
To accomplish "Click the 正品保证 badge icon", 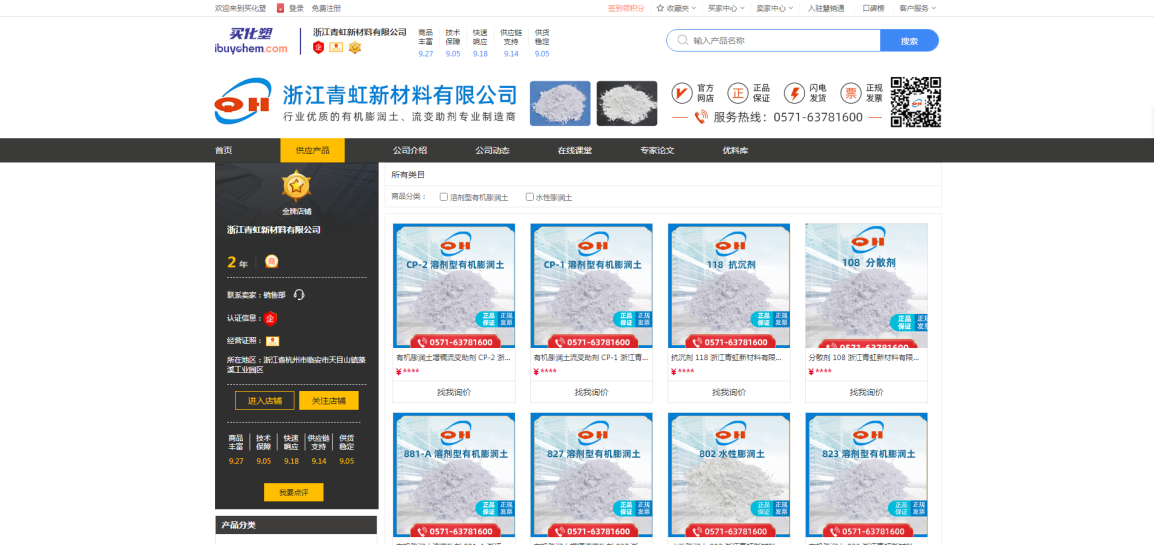I will pos(737,93).
